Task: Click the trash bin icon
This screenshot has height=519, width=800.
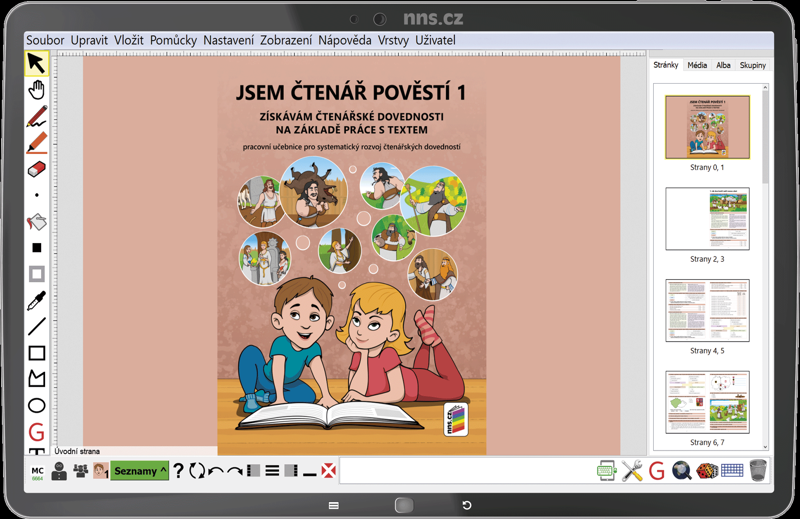Action: pos(759,470)
